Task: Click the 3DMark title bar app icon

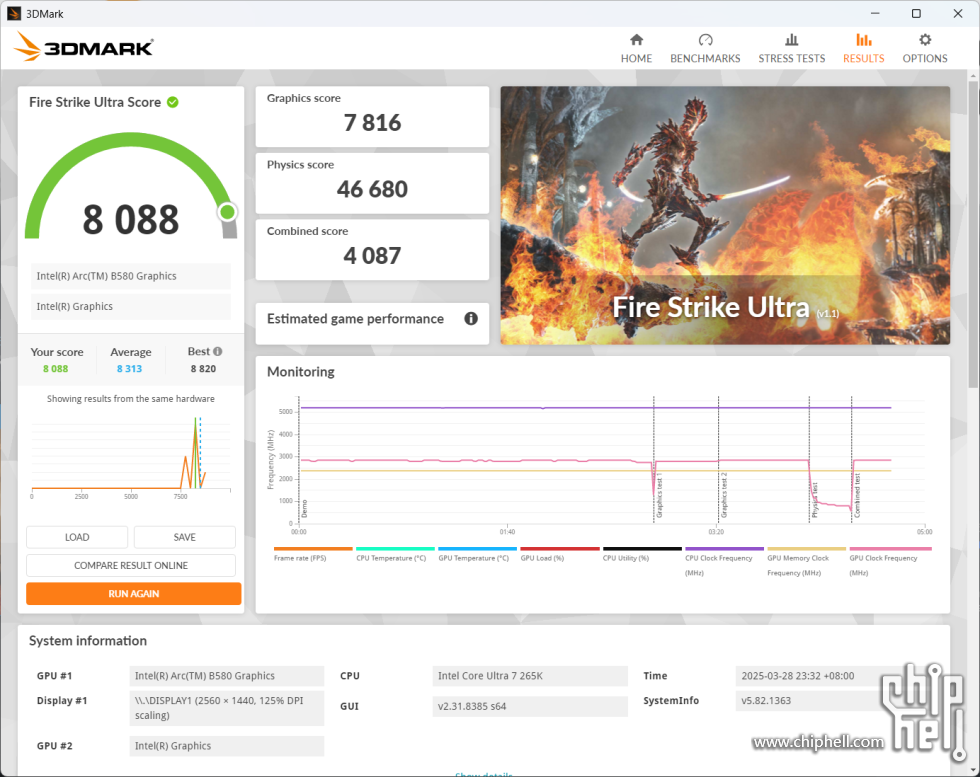Action: tap(14, 13)
